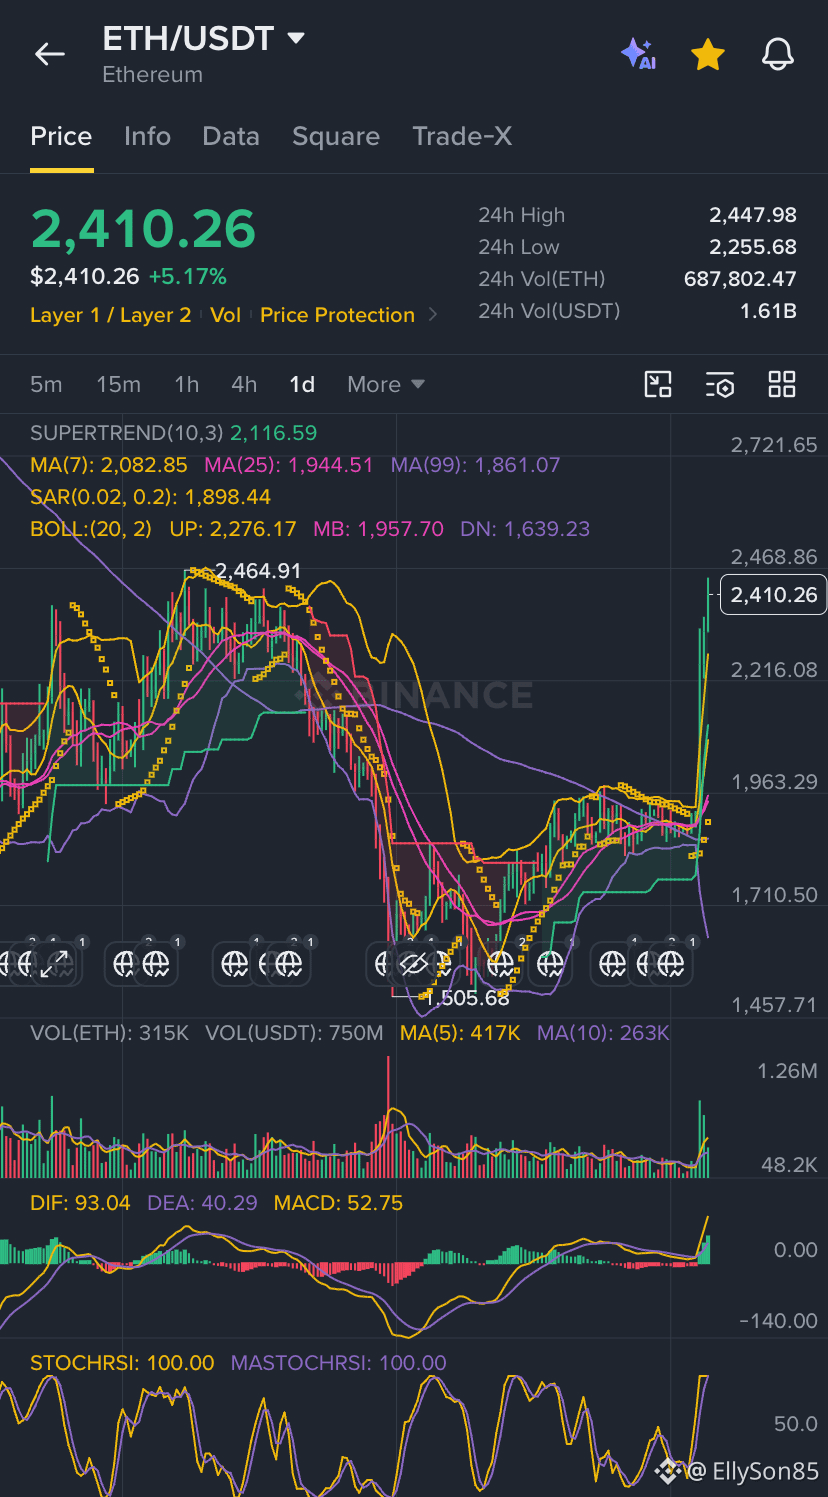Open the Trade-X tab

[x=462, y=136]
